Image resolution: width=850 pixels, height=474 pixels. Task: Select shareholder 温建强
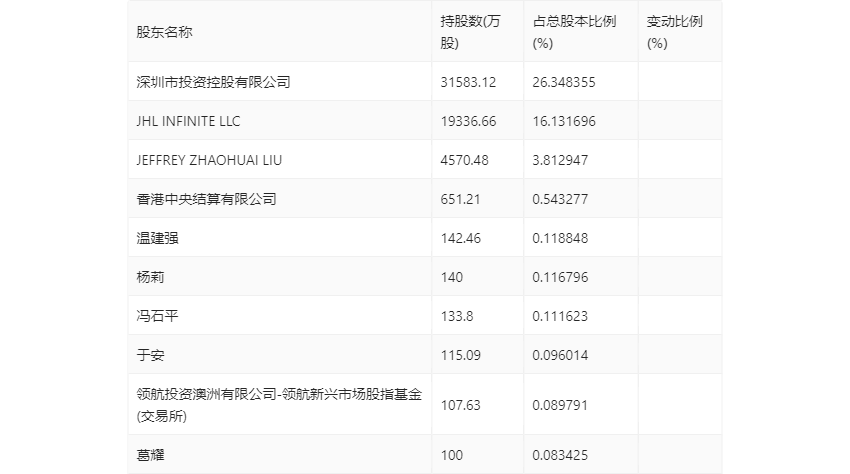[157, 238]
